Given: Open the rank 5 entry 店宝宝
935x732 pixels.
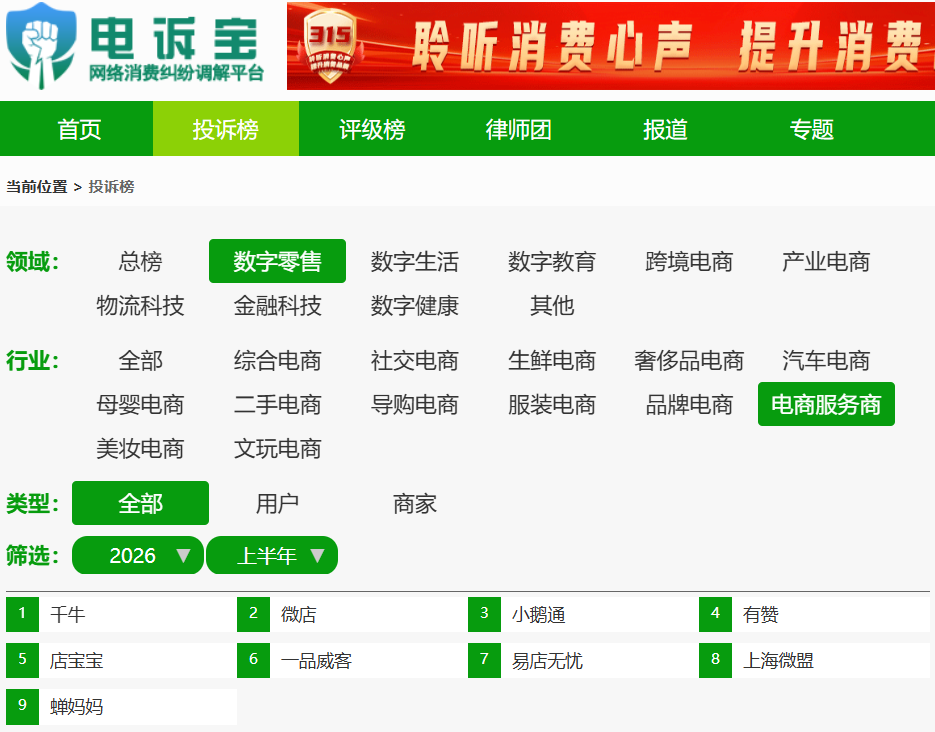Looking at the screenshot, I should click(x=121, y=660).
